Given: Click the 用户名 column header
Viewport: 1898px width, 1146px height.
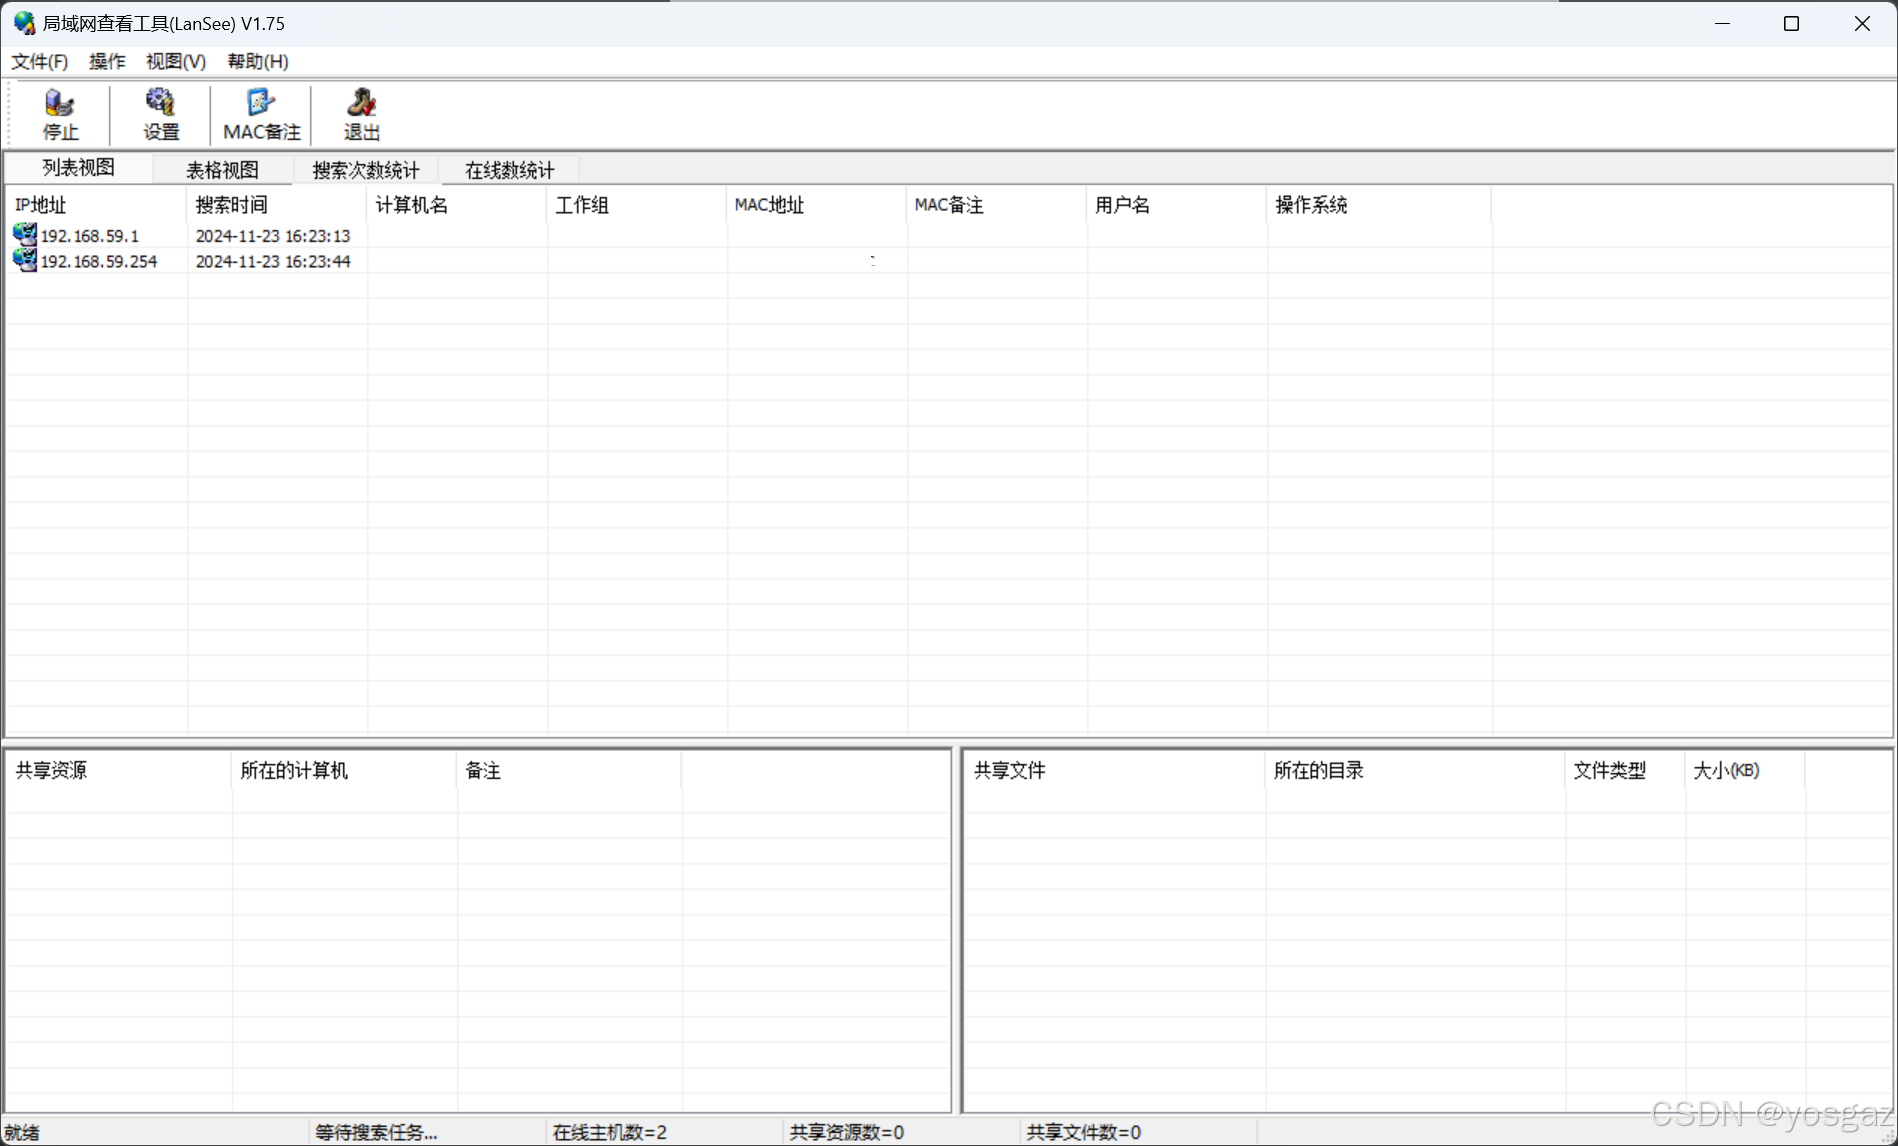Looking at the screenshot, I should [1176, 205].
